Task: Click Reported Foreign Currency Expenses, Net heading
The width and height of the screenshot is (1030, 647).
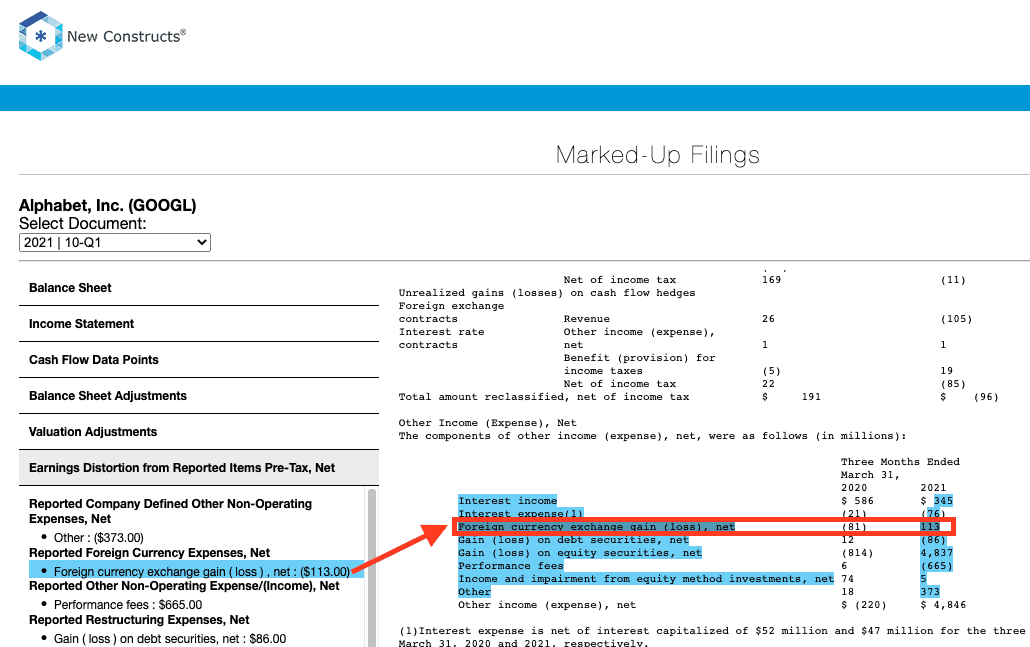Action: tap(149, 553)
